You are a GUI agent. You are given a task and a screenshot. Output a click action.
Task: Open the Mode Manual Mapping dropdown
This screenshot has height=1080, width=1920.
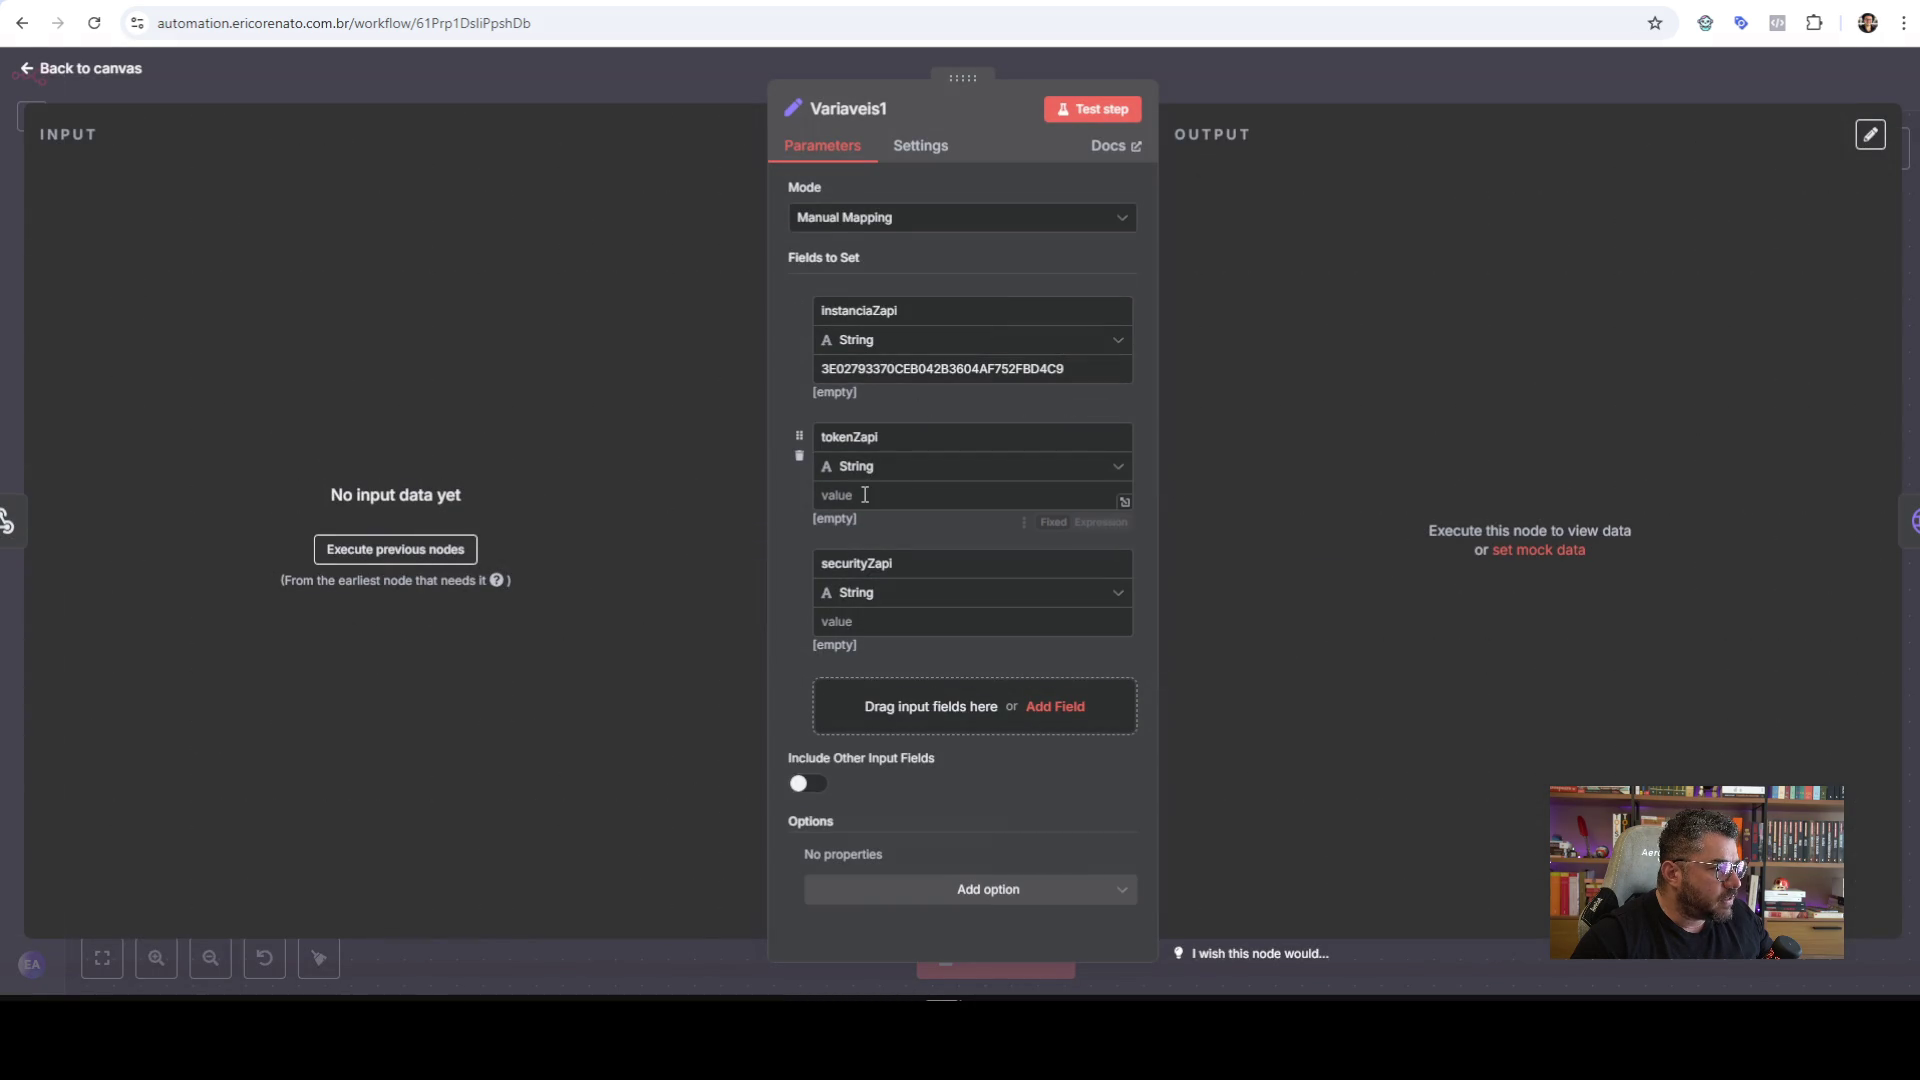coord(961,218)
